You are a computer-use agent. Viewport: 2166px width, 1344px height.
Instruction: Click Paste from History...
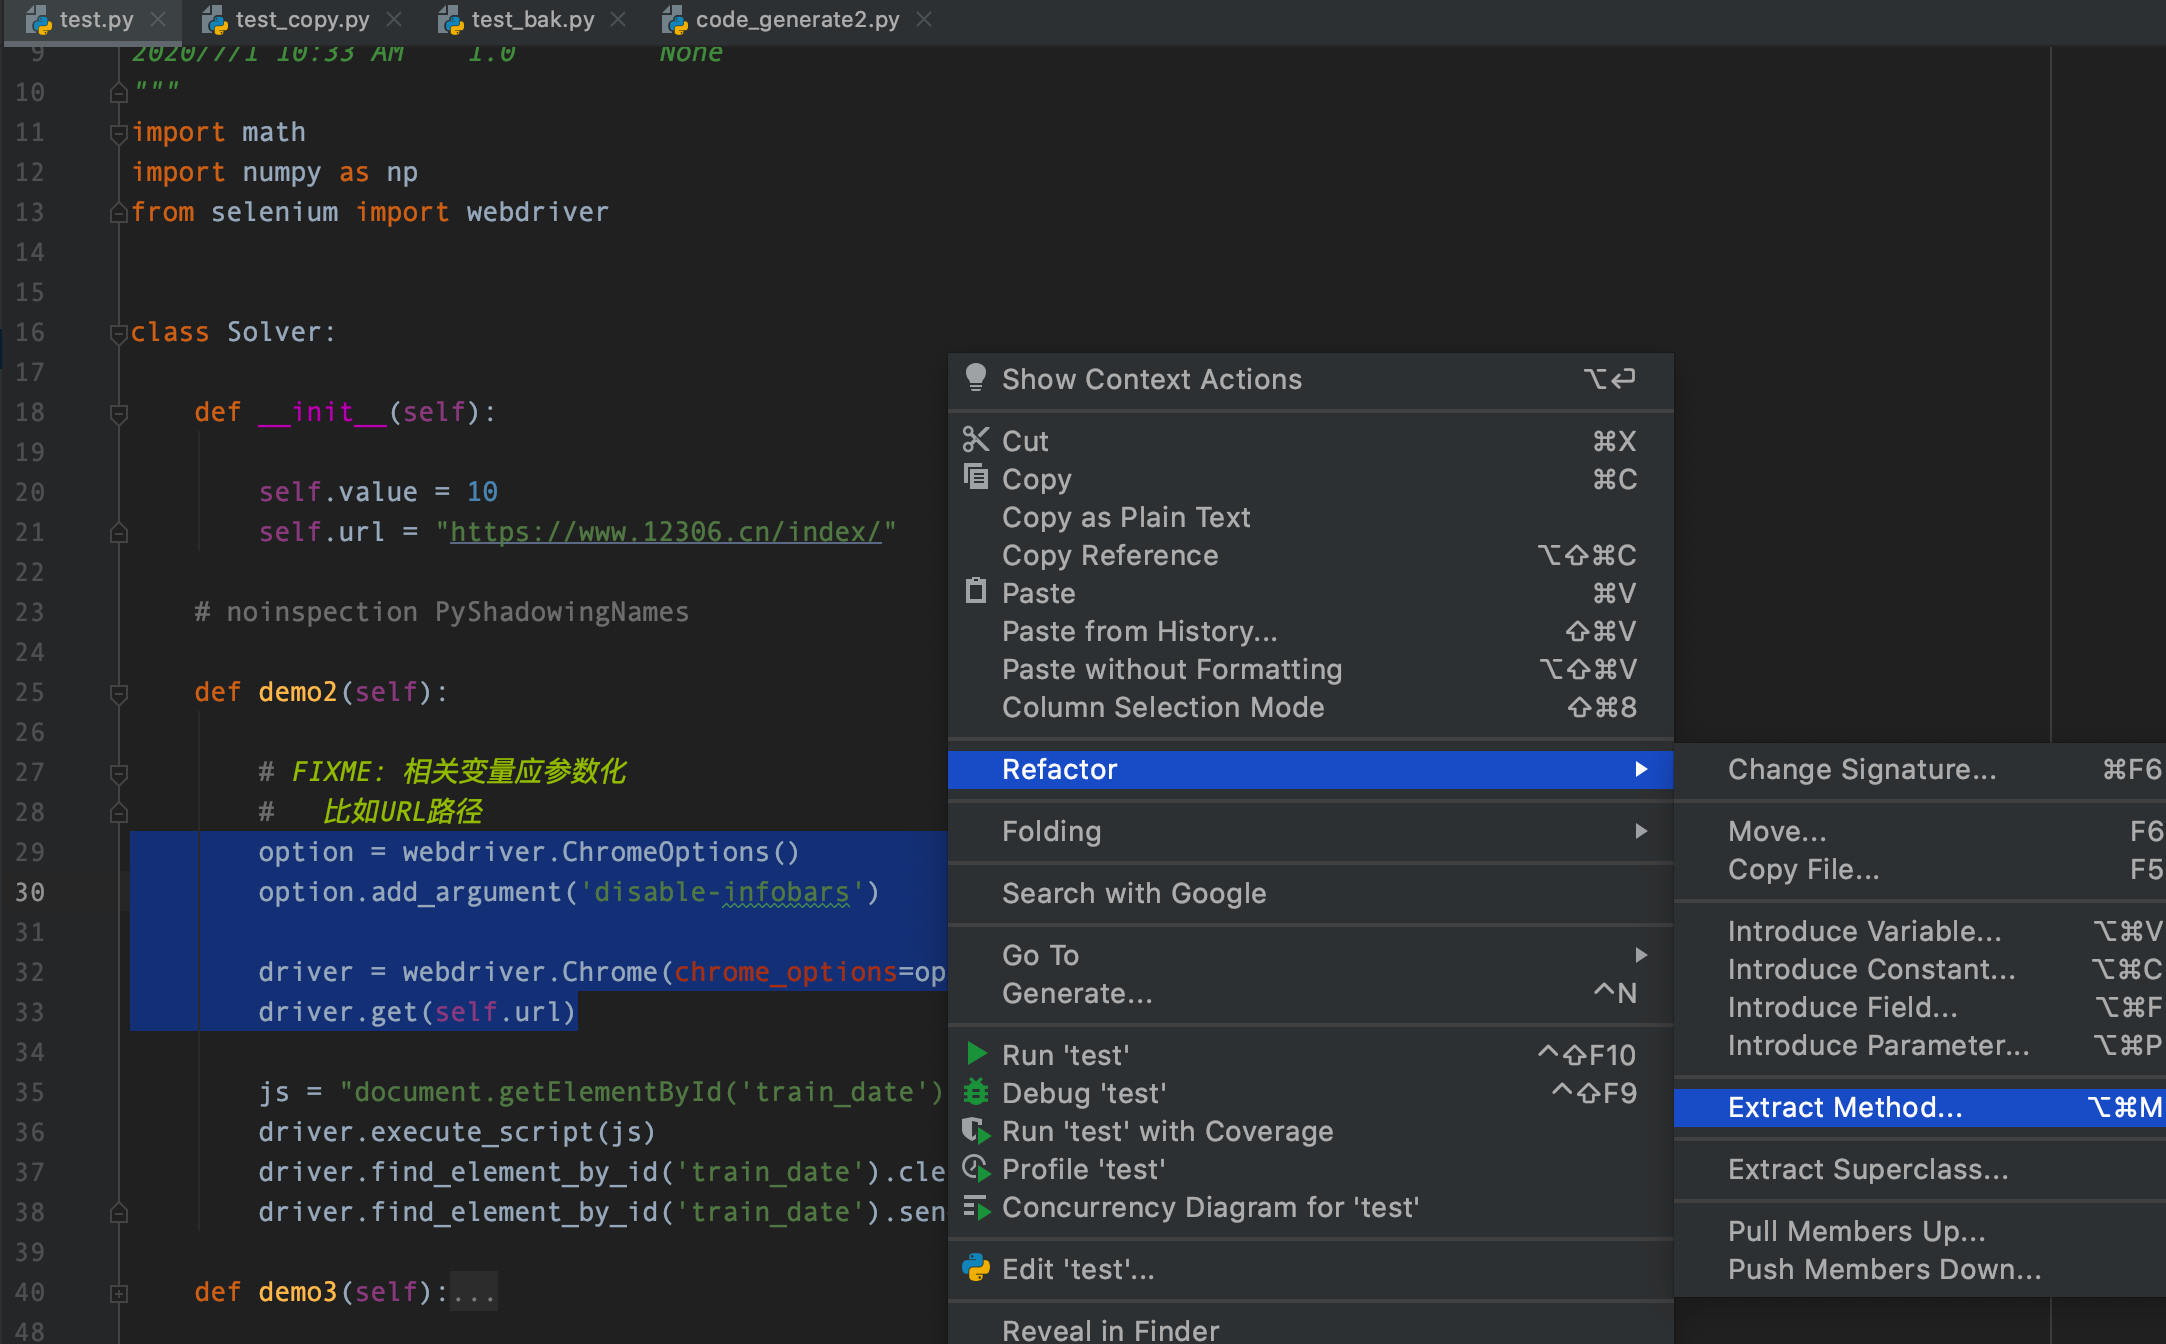(1310, 631)
